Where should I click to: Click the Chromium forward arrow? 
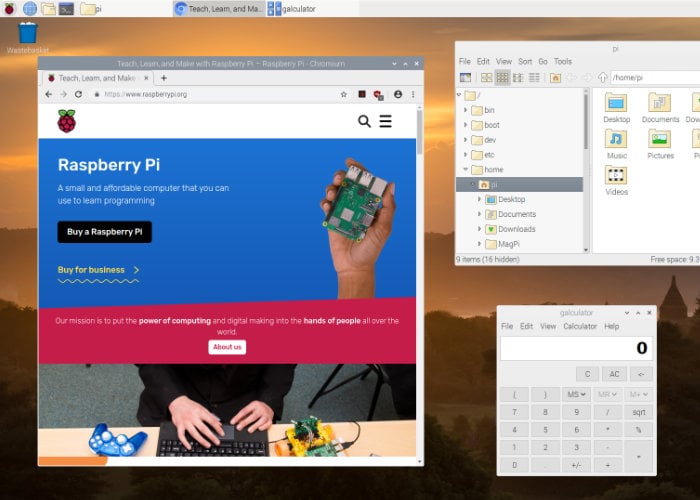tap(63, 94)
